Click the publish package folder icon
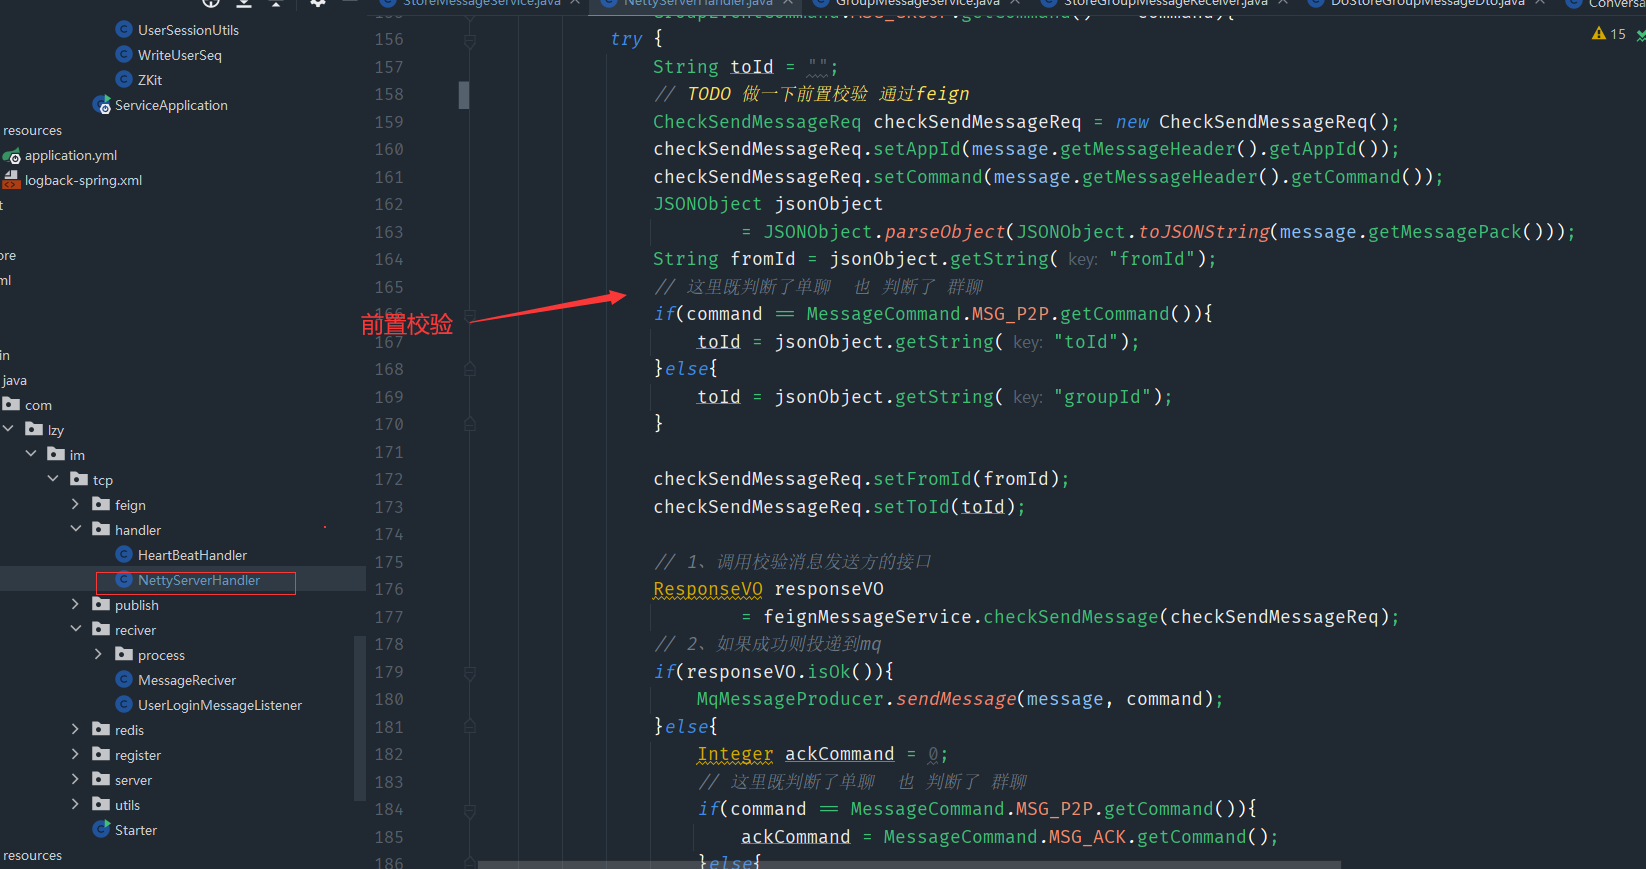The image size is (1646, 869). point(101,604)
